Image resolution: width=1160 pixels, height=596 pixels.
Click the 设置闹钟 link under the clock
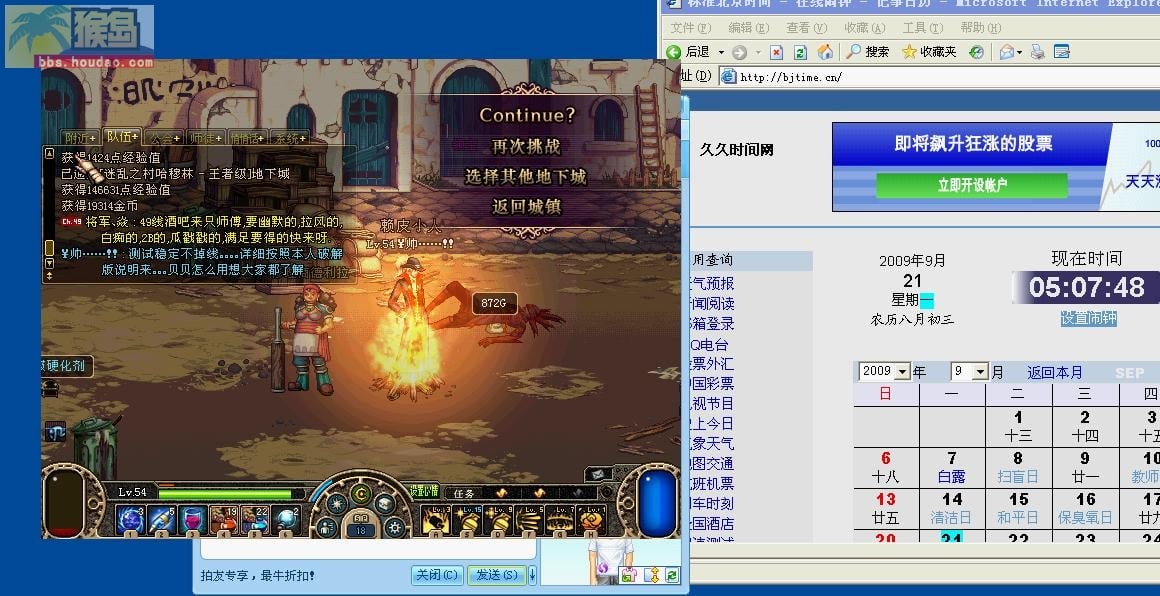(x=1088, y=318)
